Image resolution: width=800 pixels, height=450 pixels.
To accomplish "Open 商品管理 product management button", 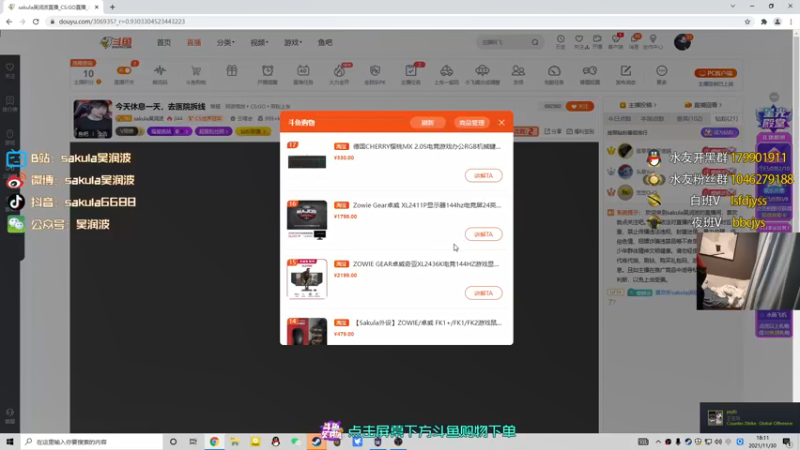I will pyautogui.click(x=471, y=123).
